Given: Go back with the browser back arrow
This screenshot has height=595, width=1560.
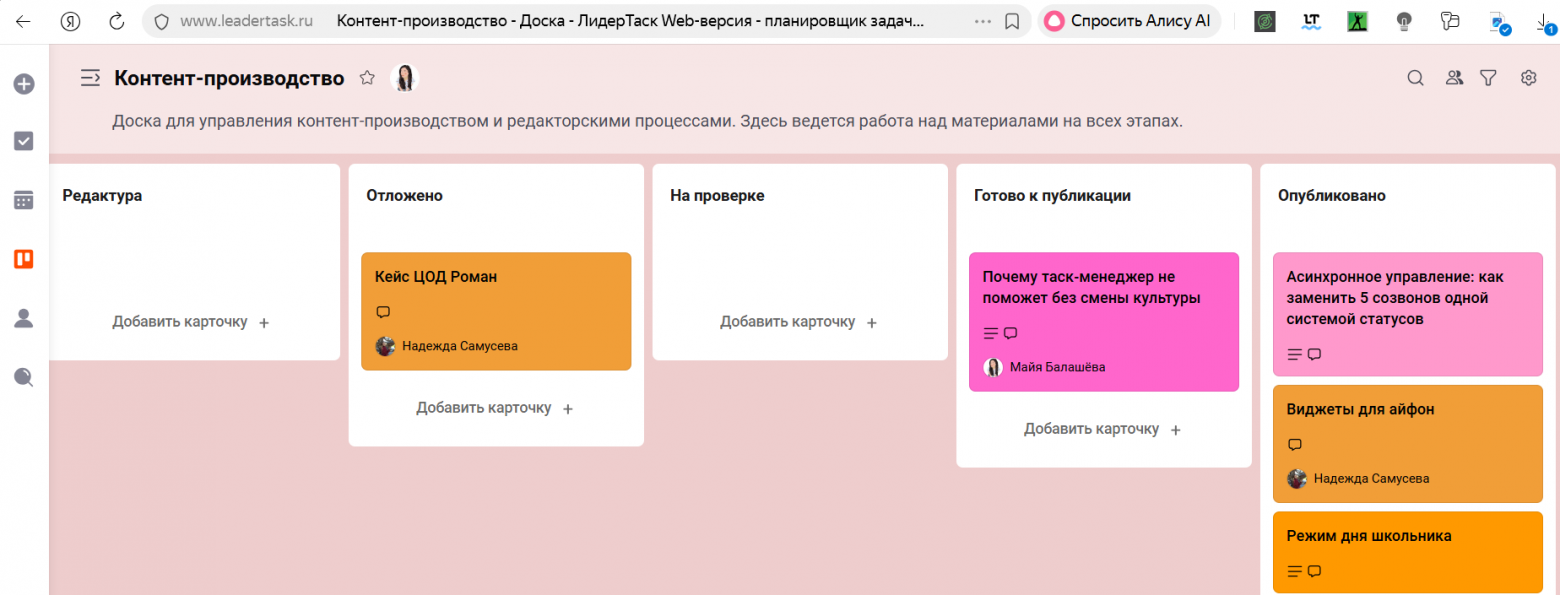Looking at the screenshot, I should (23, 21).
